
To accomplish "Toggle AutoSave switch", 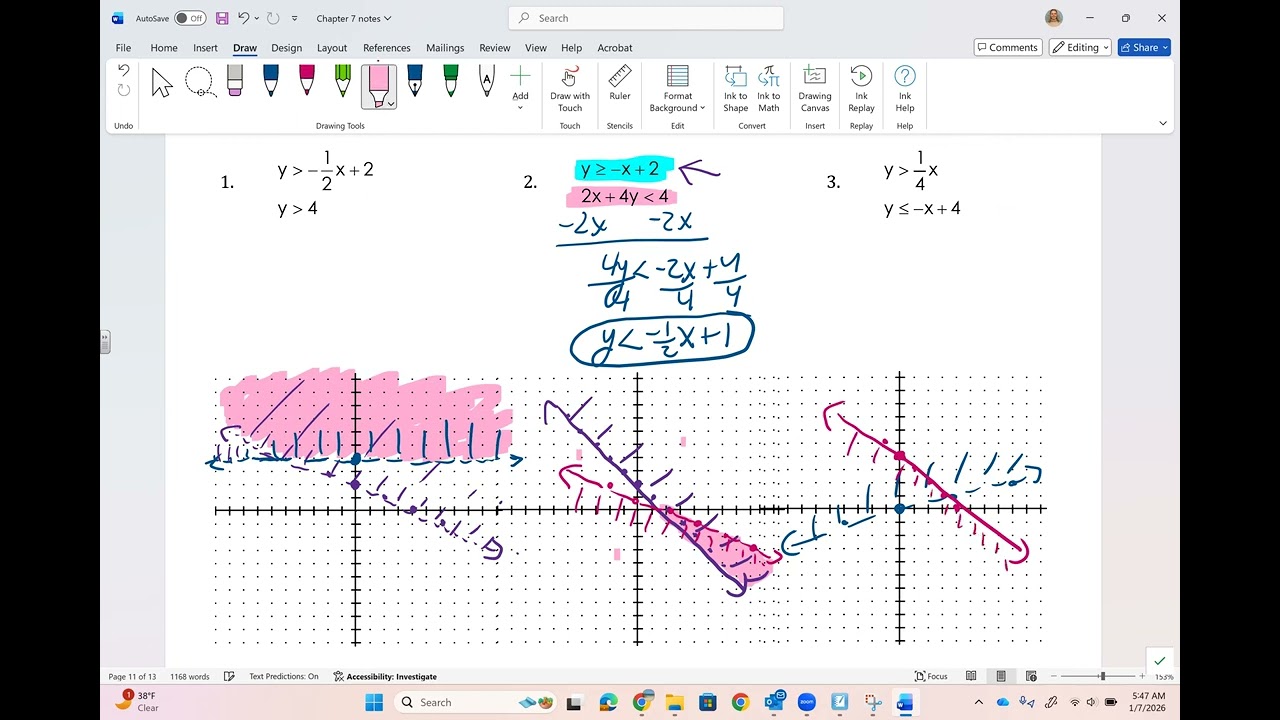I will click(190, 18).
